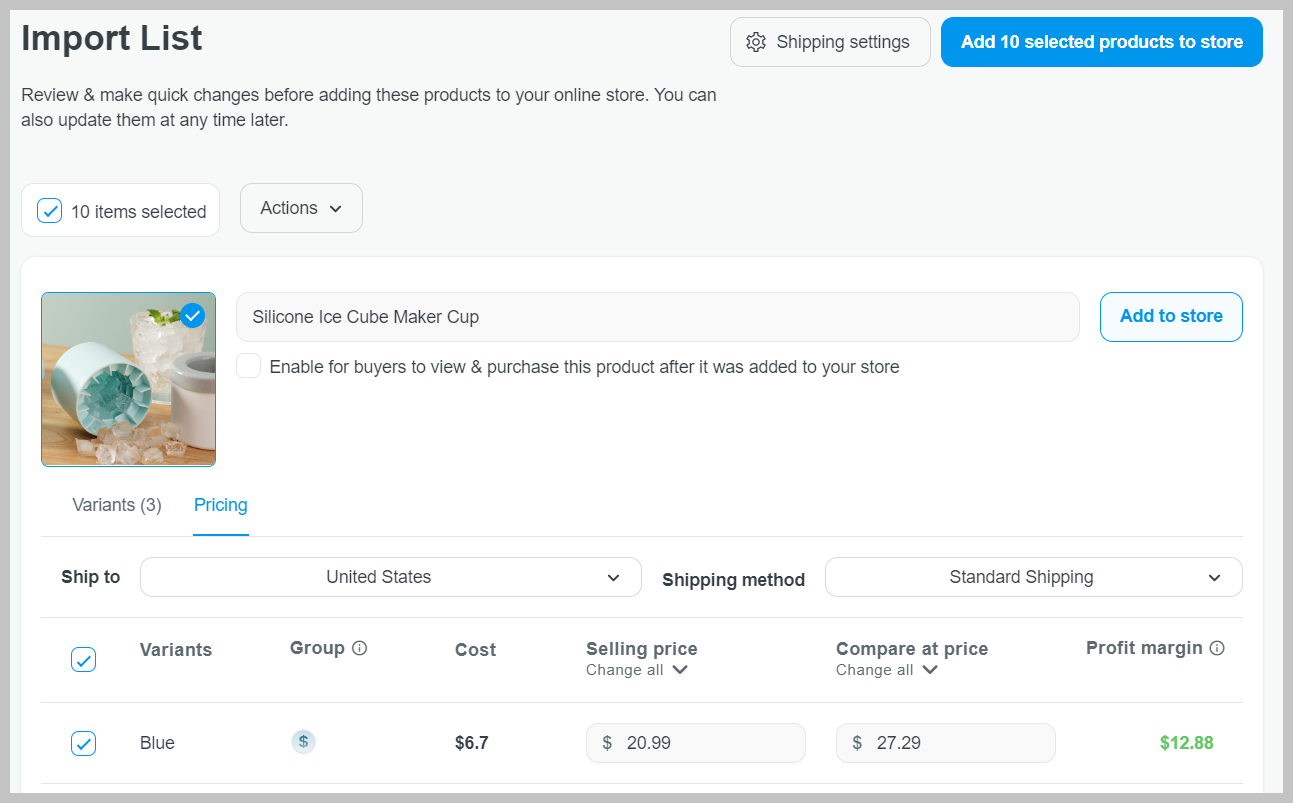Toggle the 10 items selected checkbox

click(x=49, y=211)
